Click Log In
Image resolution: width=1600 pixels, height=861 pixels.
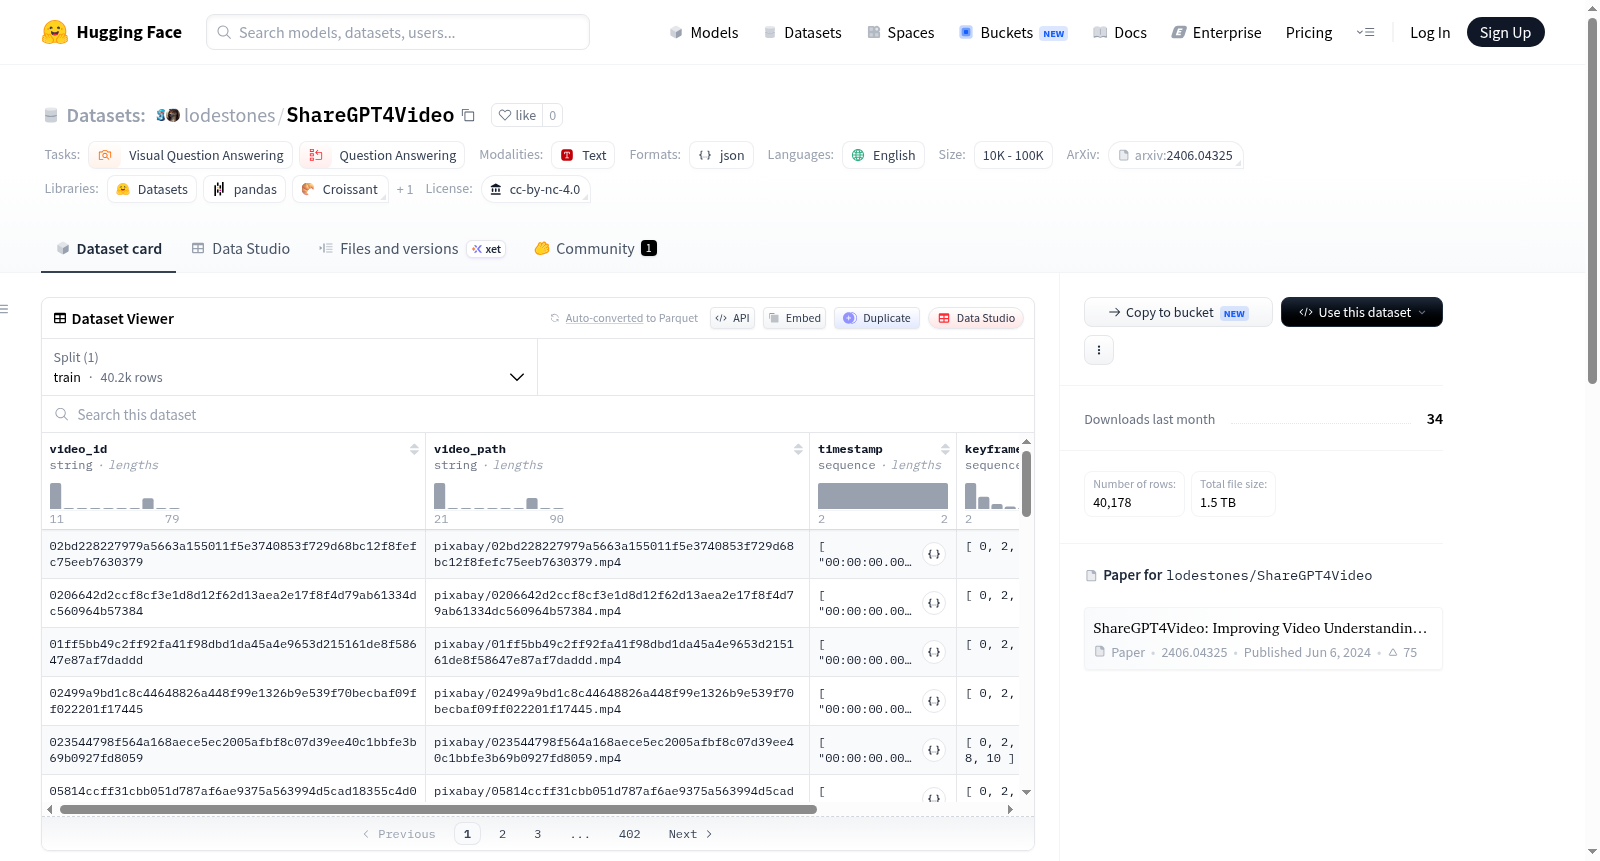(x=1430, y=32)
